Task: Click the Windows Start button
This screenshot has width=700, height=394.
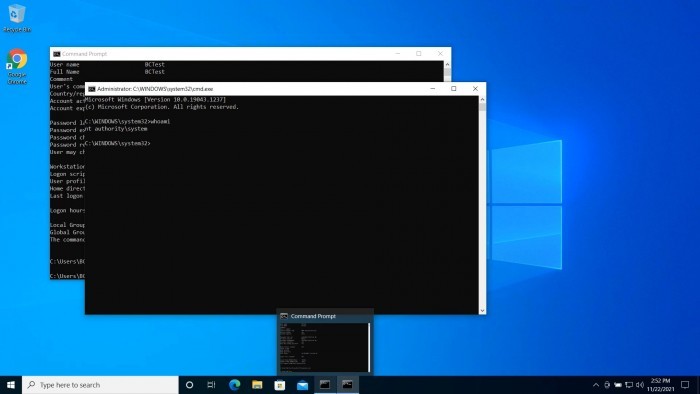Action: pos(11,385)
